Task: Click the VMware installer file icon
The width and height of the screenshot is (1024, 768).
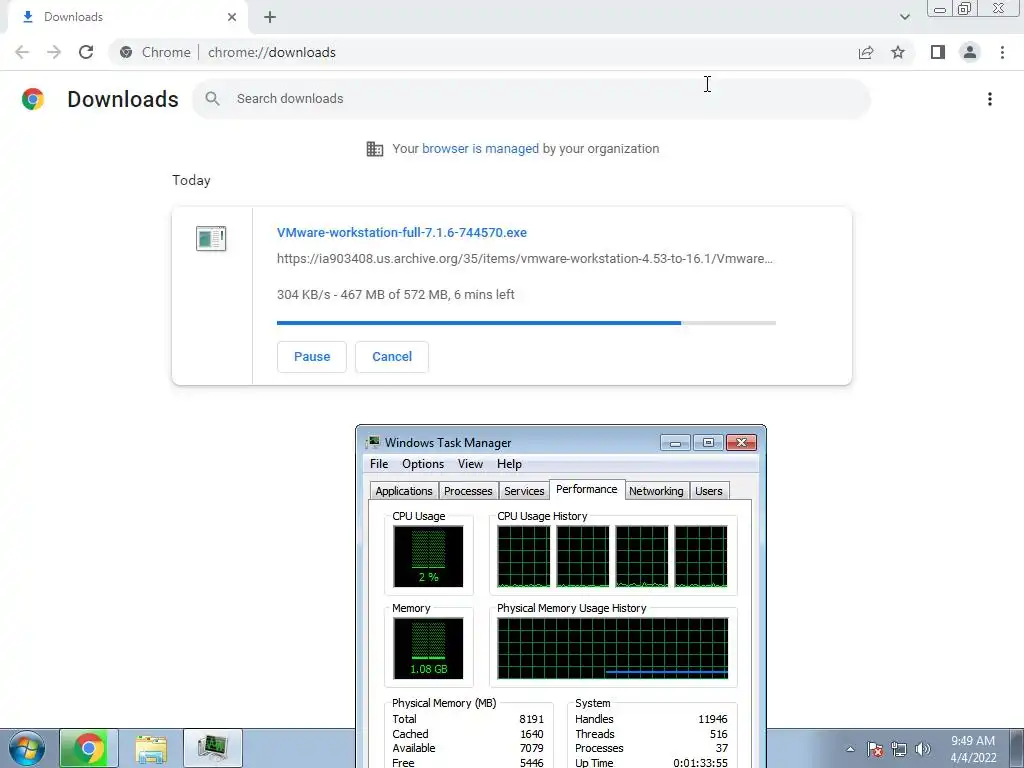Action: point(211,238)
